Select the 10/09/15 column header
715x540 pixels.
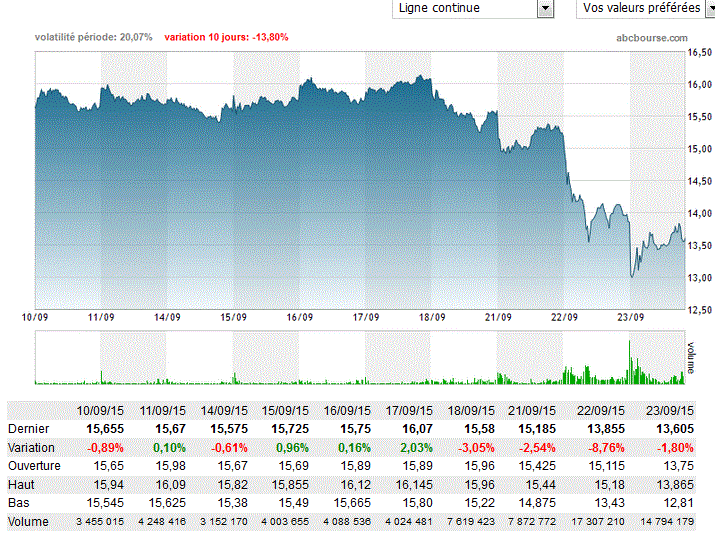[100, 411]
